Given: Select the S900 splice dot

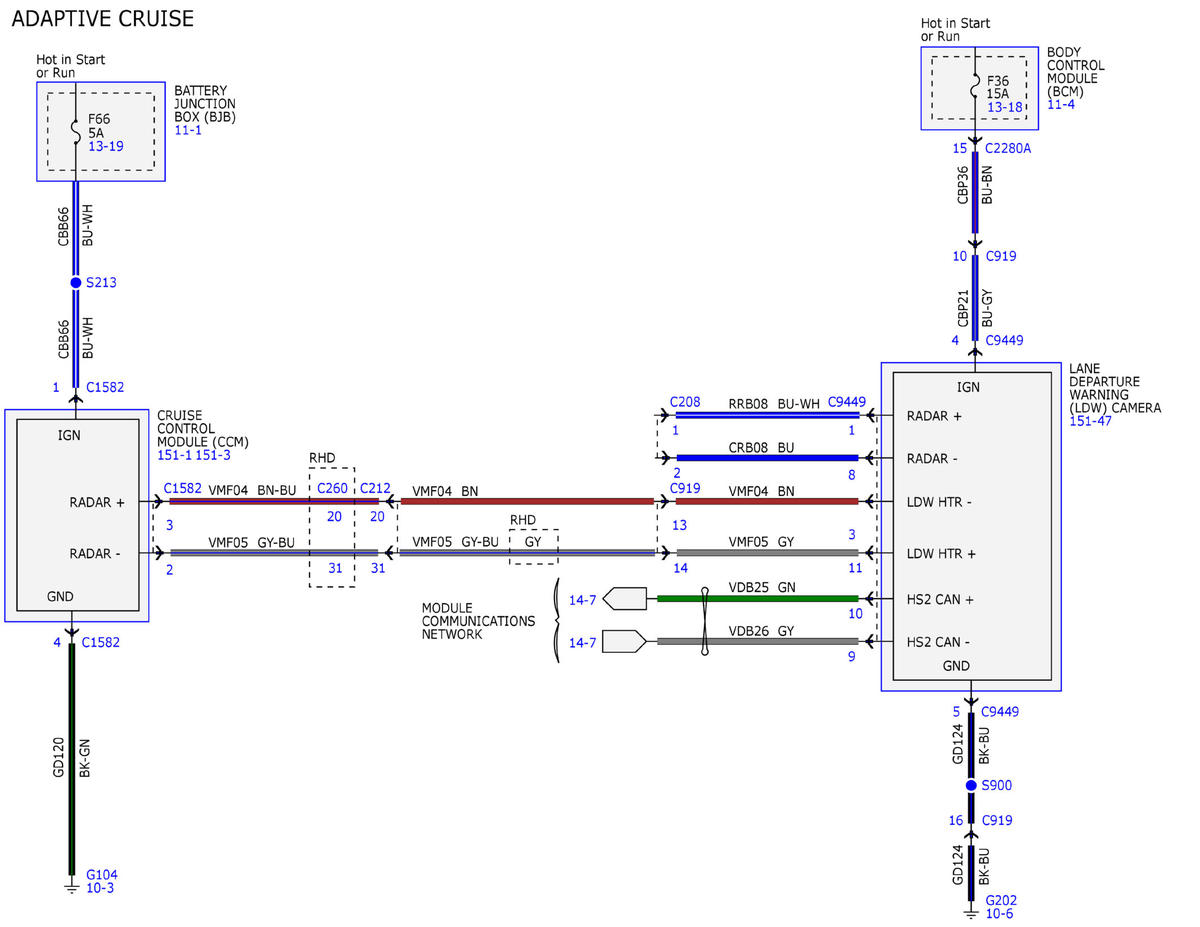Looking at the screenshot, I should coord(970,786).
